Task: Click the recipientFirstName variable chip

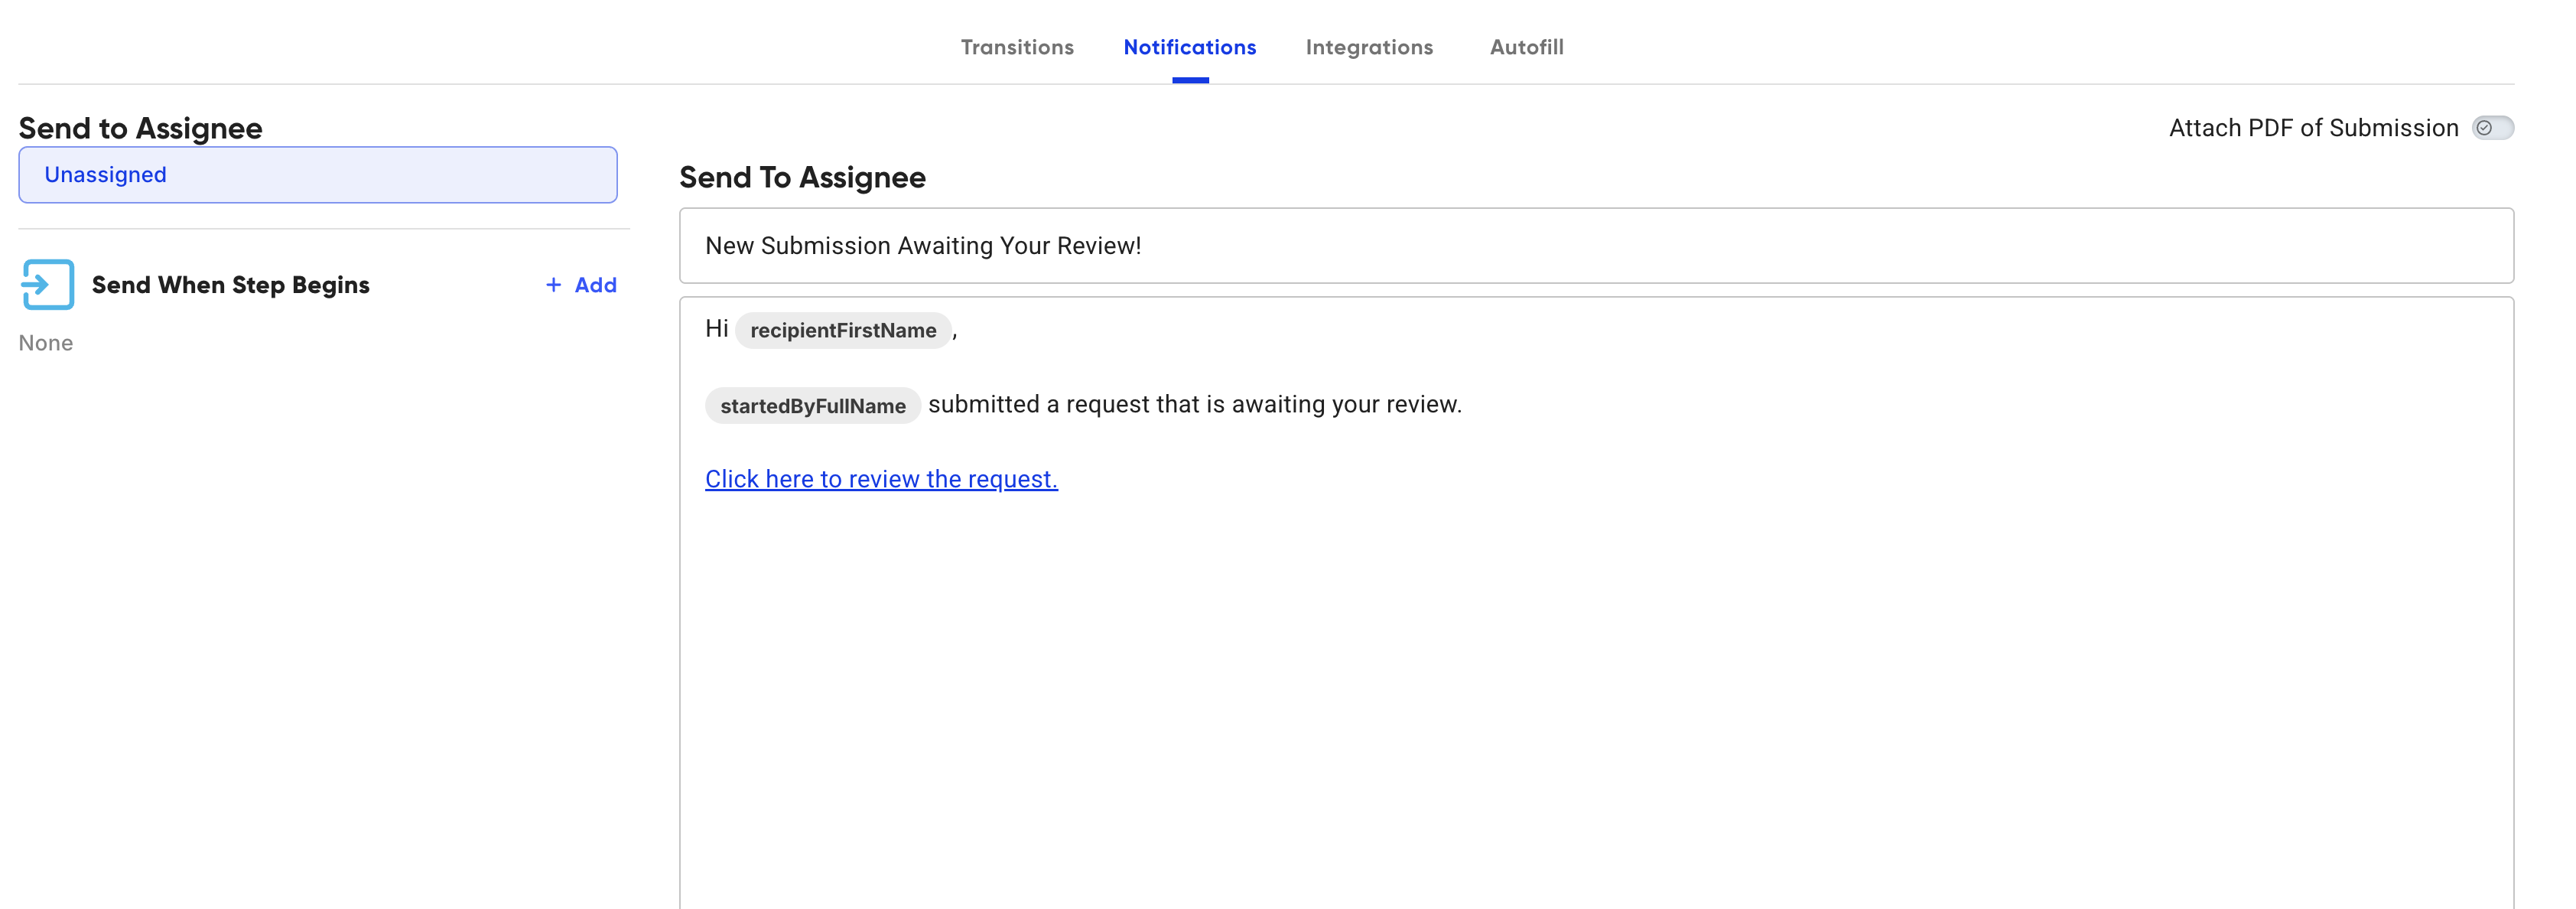Action: click(x=843, y=330)
